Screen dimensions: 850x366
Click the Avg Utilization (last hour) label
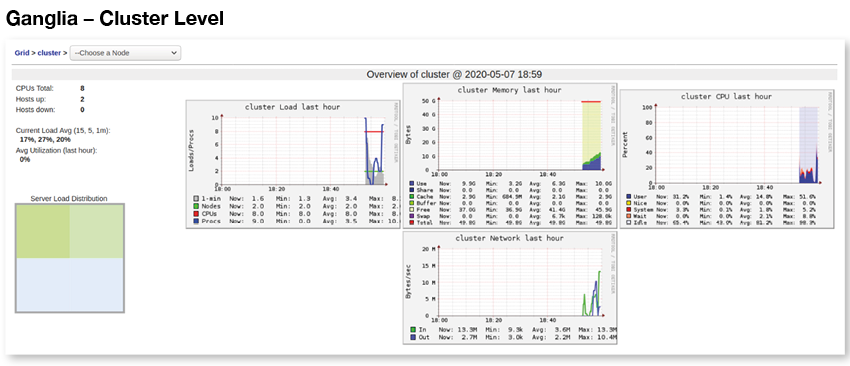click(56, 150)
